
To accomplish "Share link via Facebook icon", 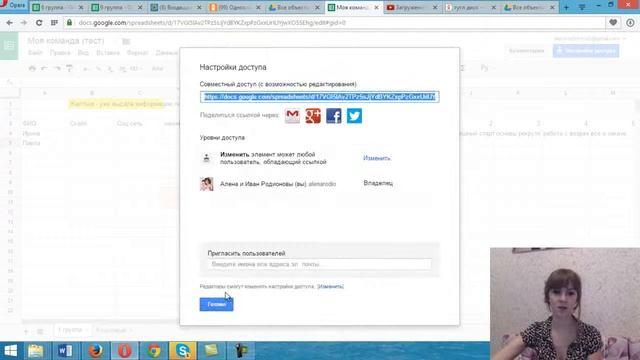I will pos(333,116).
